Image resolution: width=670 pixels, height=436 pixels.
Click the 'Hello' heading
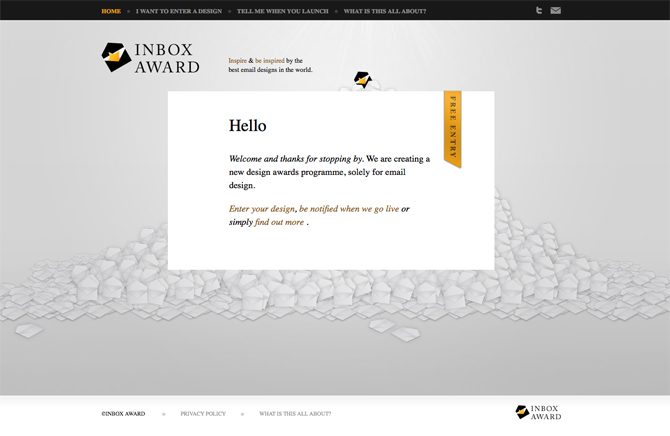(x=248, y=126)
